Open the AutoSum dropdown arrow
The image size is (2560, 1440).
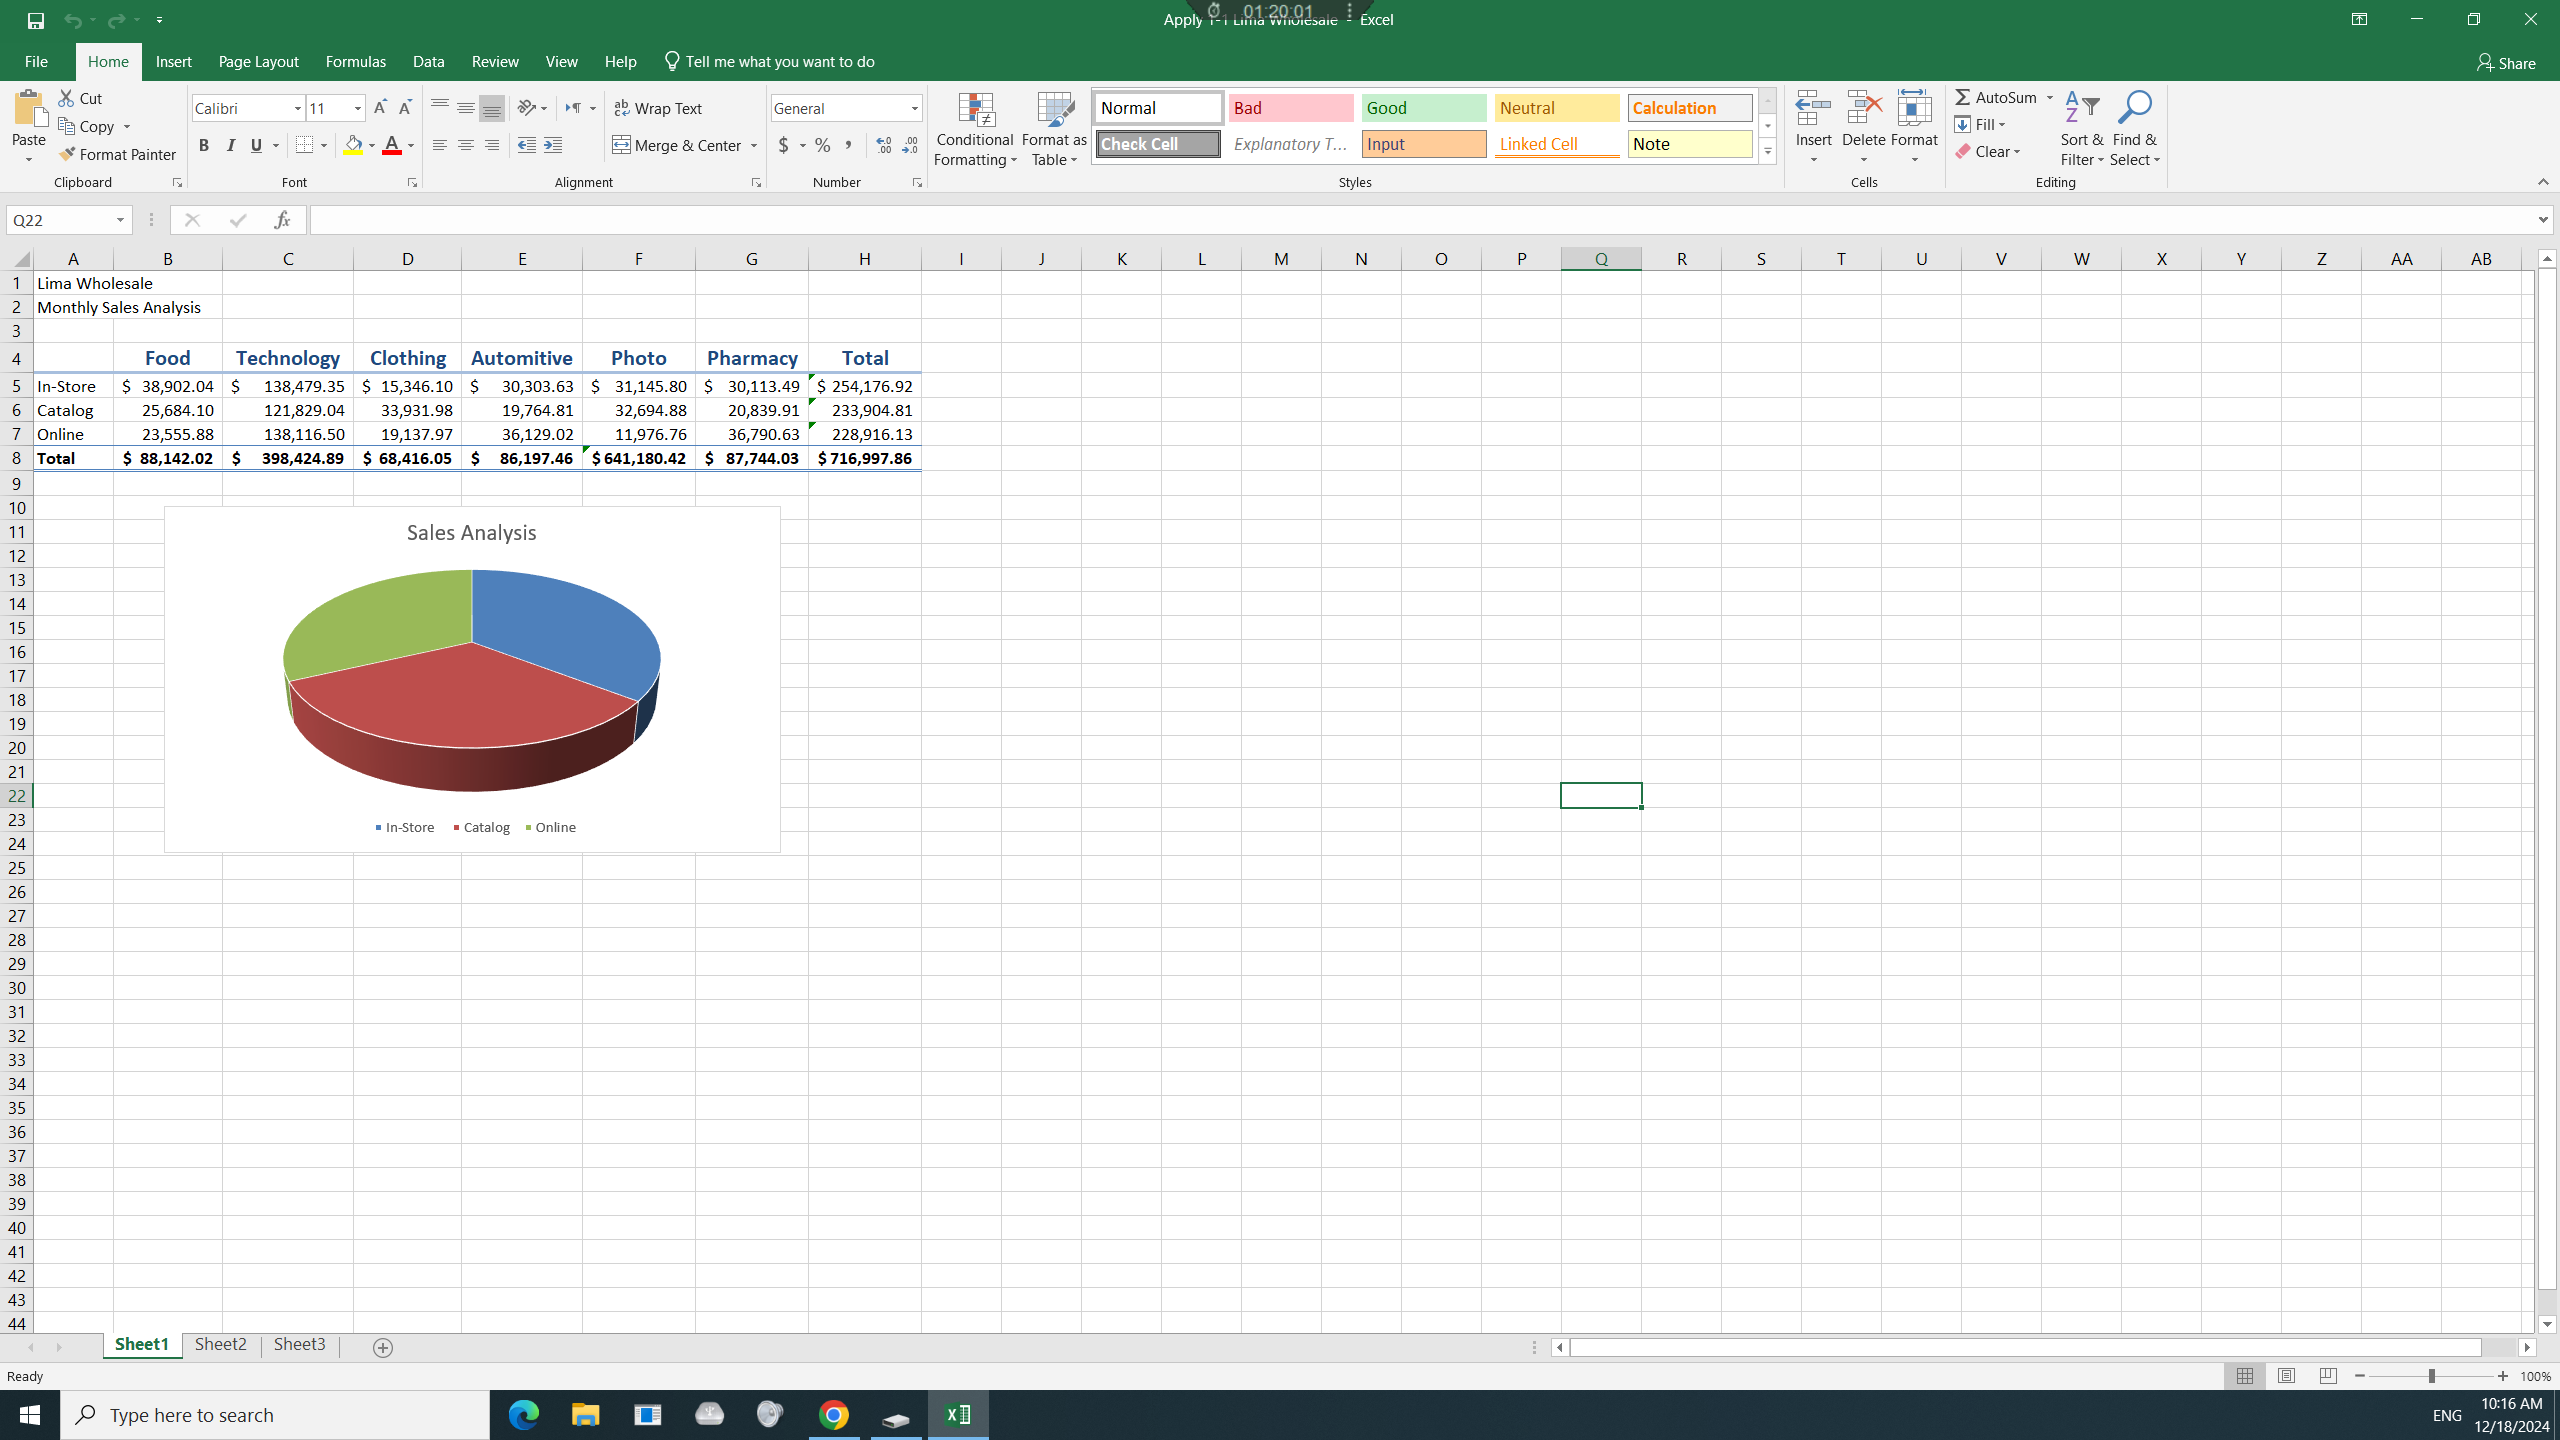click(x=2049, y=98)
